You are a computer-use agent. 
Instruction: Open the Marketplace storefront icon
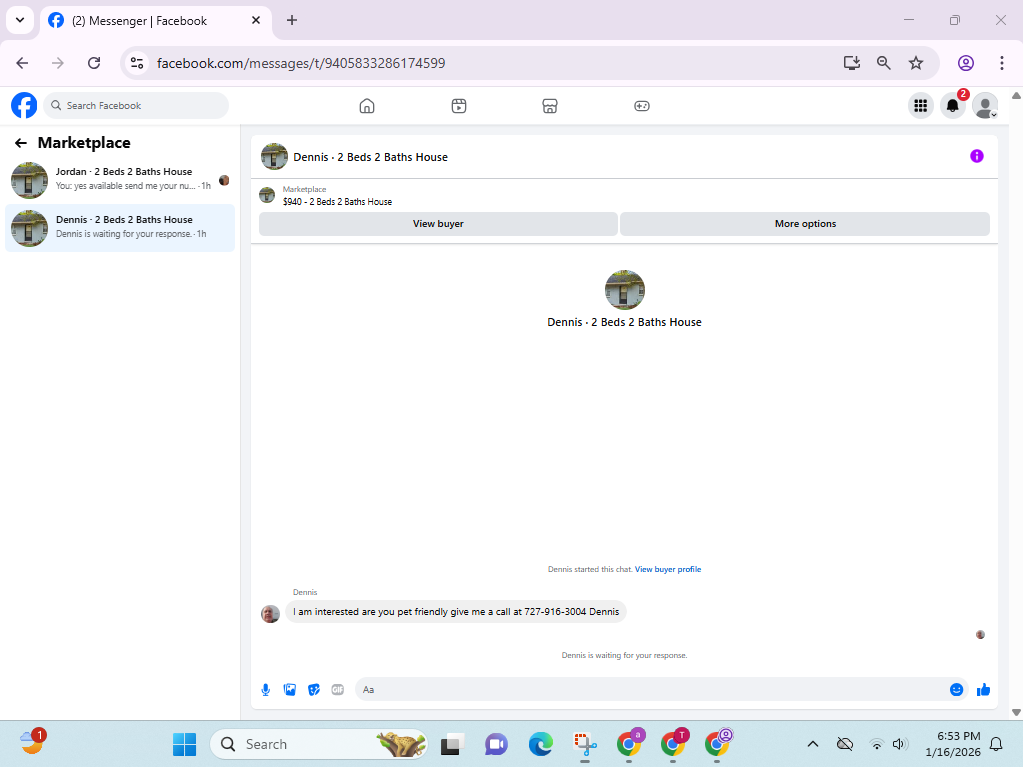(x=550, y=106)
